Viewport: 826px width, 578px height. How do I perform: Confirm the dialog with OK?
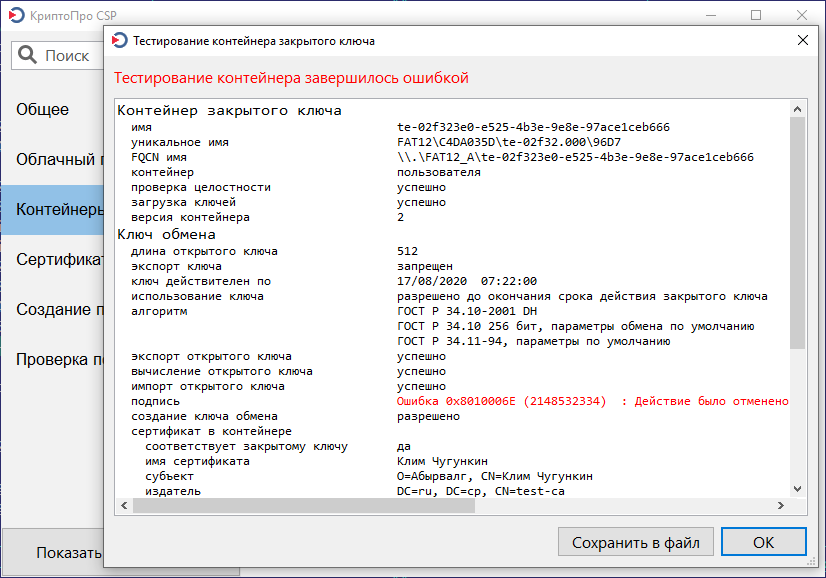pyautogui.click(x=763, y=543)
